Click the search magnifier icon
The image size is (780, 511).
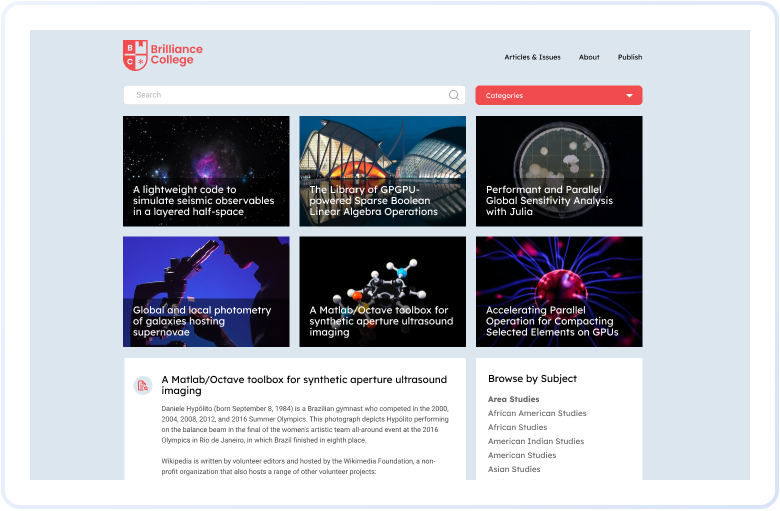(454, 95)
